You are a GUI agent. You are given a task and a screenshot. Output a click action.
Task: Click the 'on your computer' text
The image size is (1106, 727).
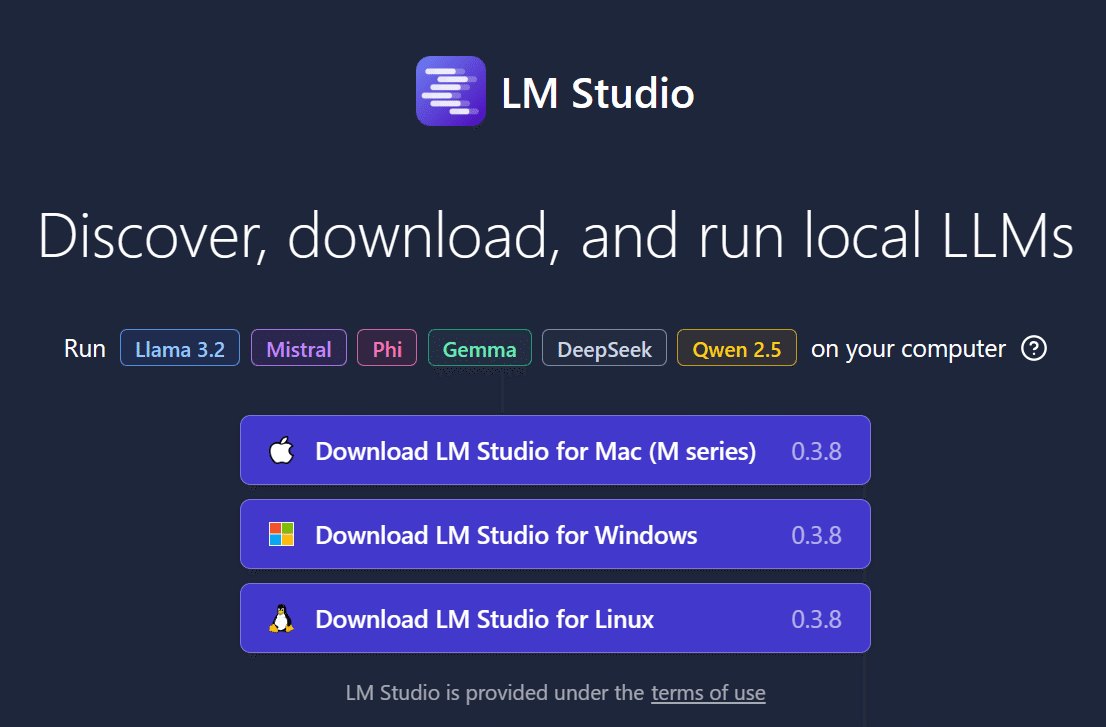tap(908, 349)
